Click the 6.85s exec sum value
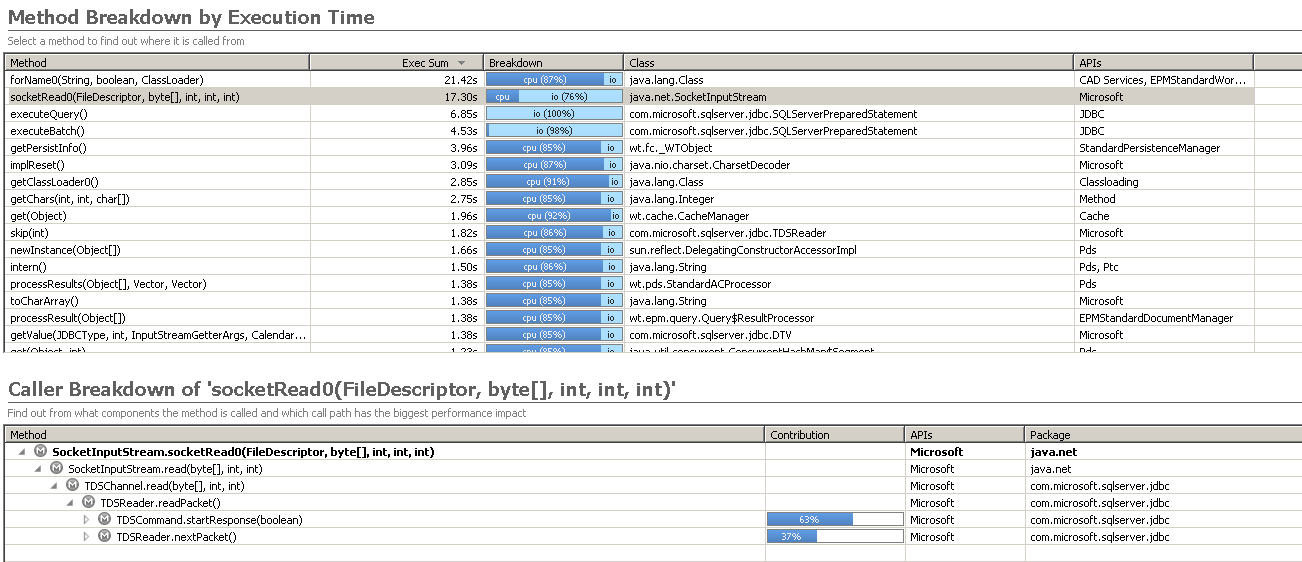Viewport: 1302px width, 562px height. (x=463, y=114)
